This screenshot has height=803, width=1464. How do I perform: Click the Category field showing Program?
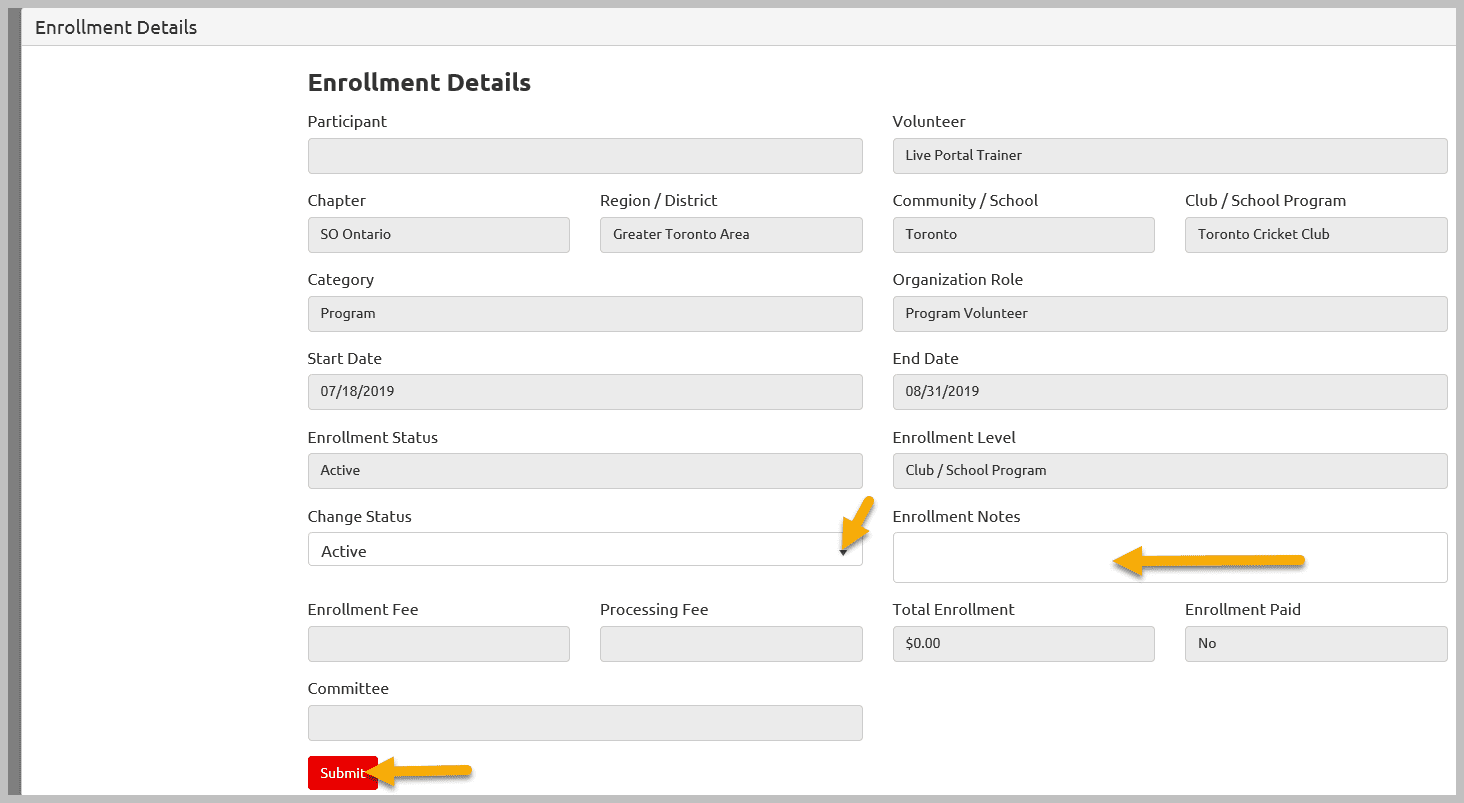[585, 314]
